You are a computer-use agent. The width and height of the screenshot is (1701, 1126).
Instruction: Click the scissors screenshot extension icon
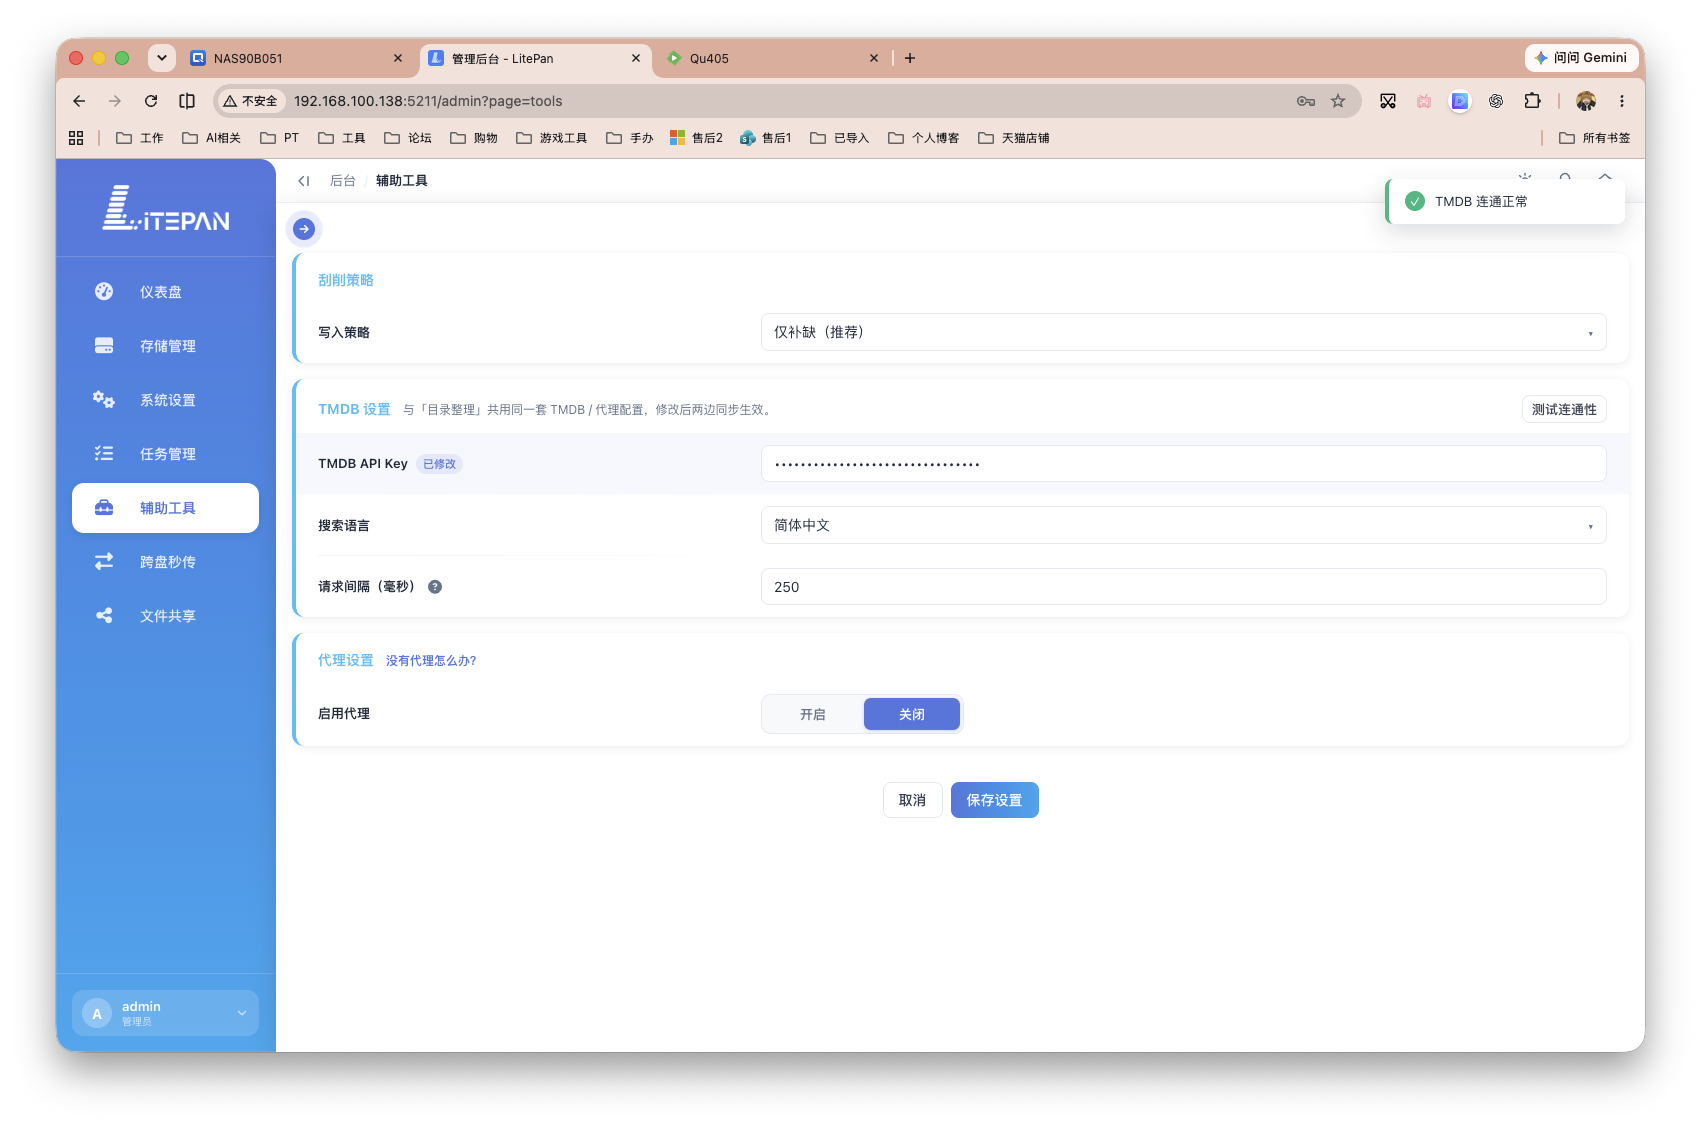(x=1388, y=101)
